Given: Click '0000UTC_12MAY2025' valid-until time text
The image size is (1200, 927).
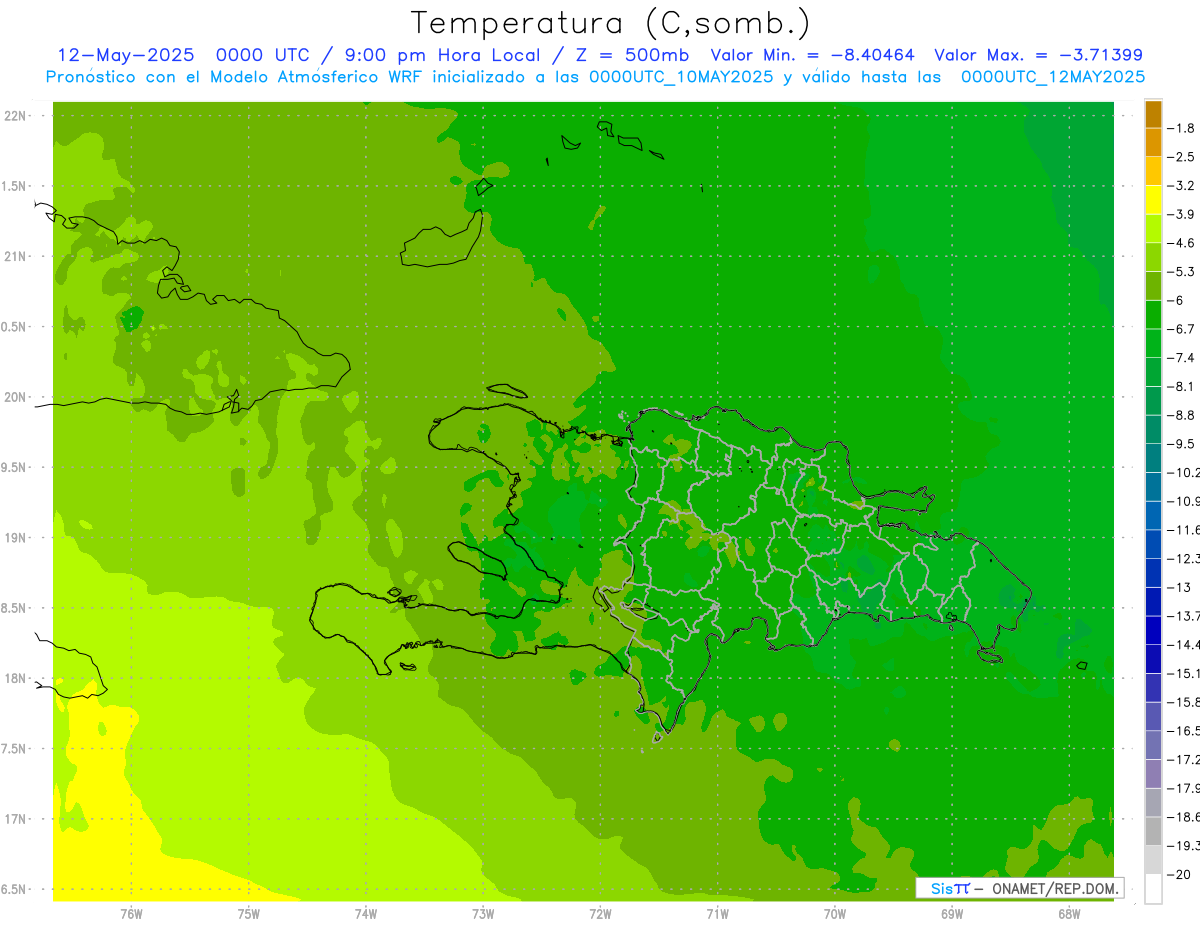Looking at the screenshot, I should (x=1053, y=77).
